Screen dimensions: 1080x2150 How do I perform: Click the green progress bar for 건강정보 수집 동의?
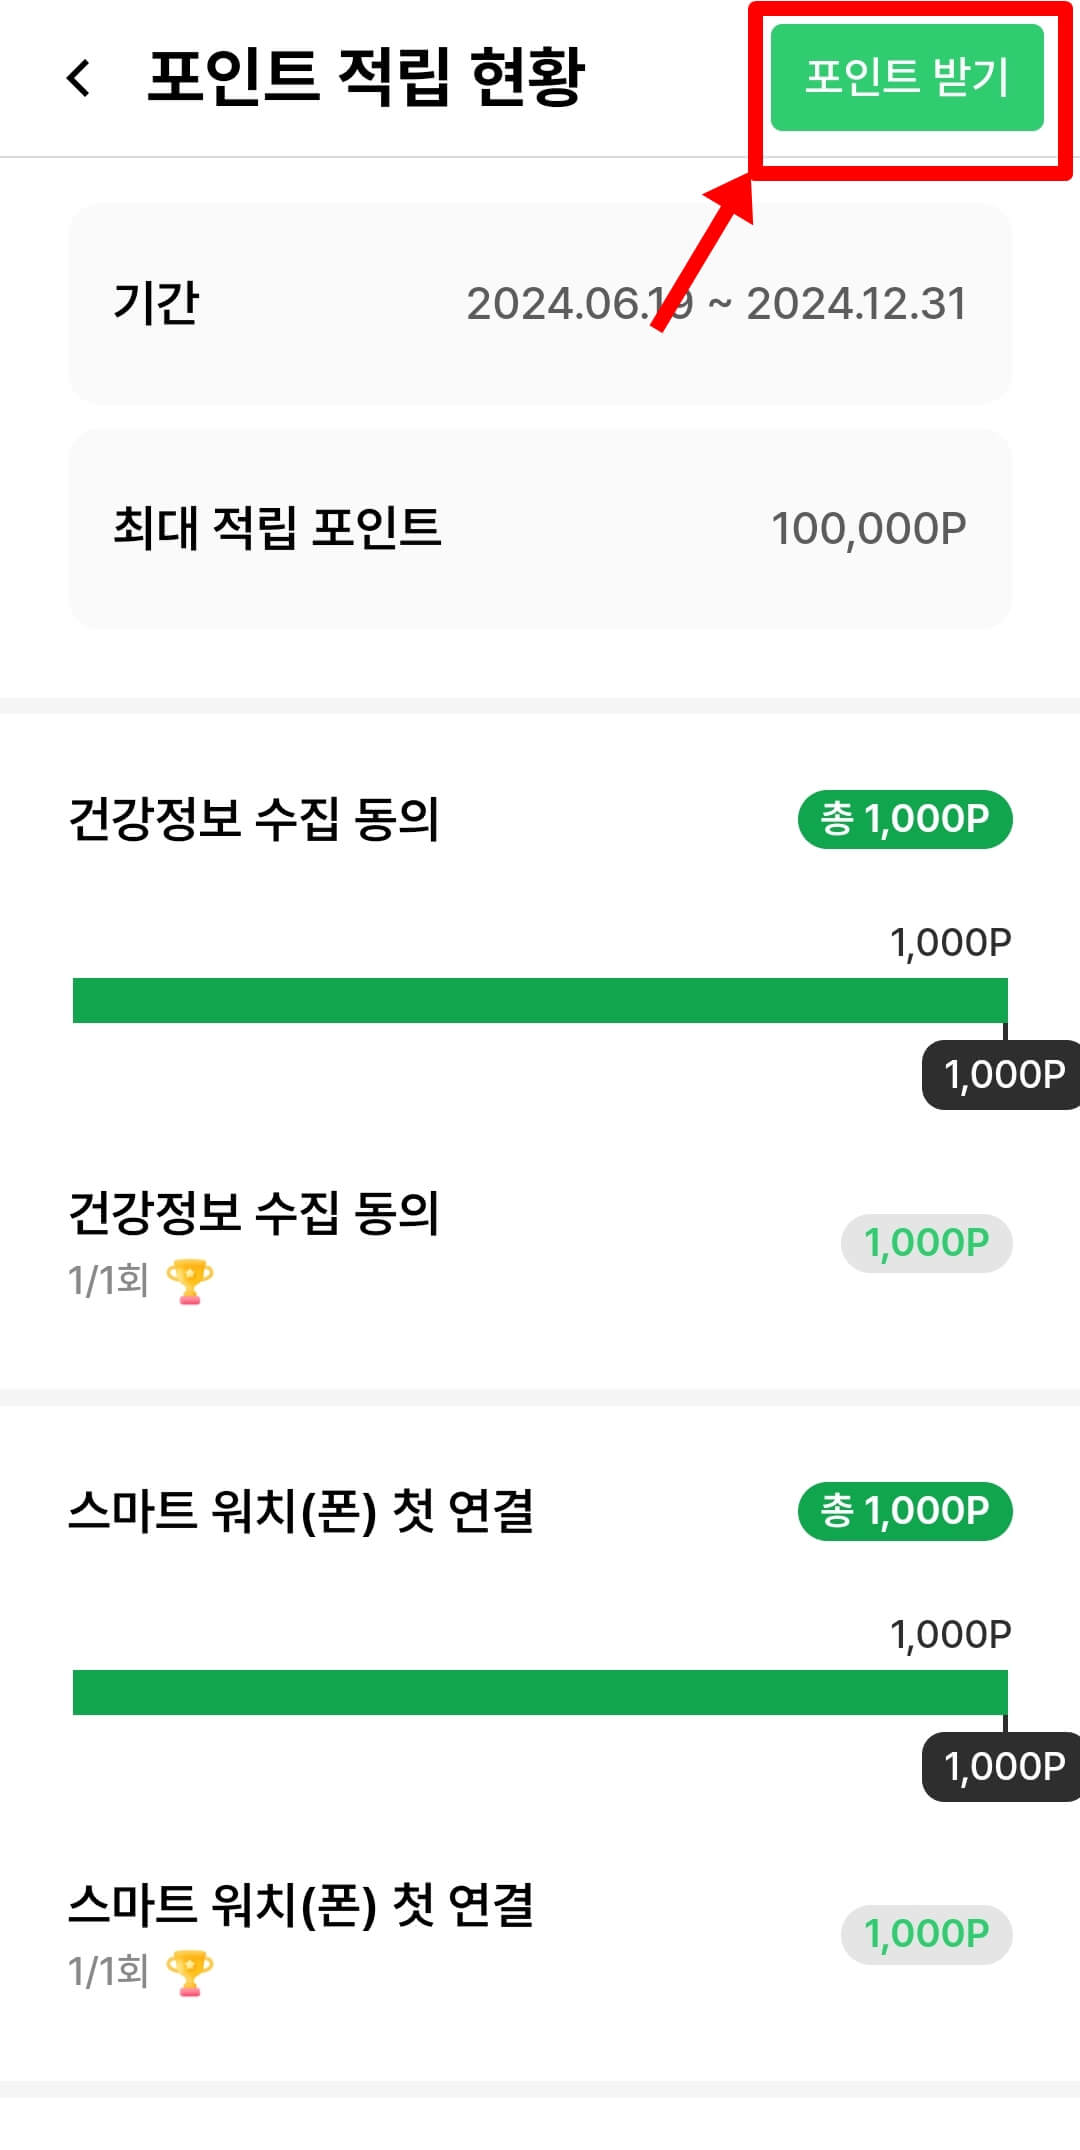[540, 1000]
